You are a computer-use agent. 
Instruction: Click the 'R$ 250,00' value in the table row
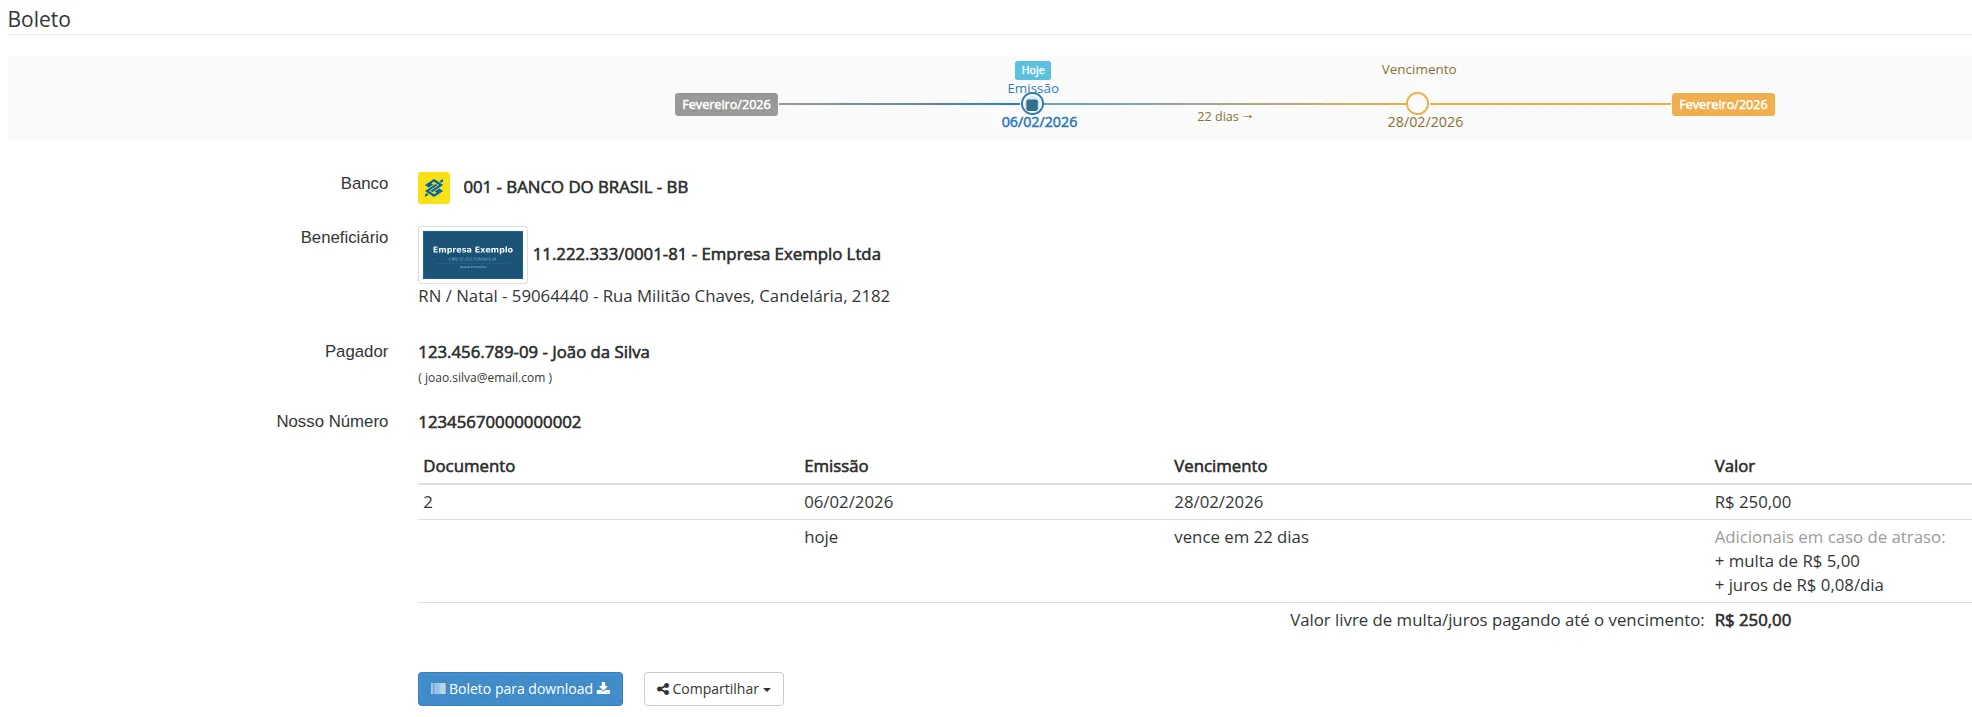(x=1753, y=502)
